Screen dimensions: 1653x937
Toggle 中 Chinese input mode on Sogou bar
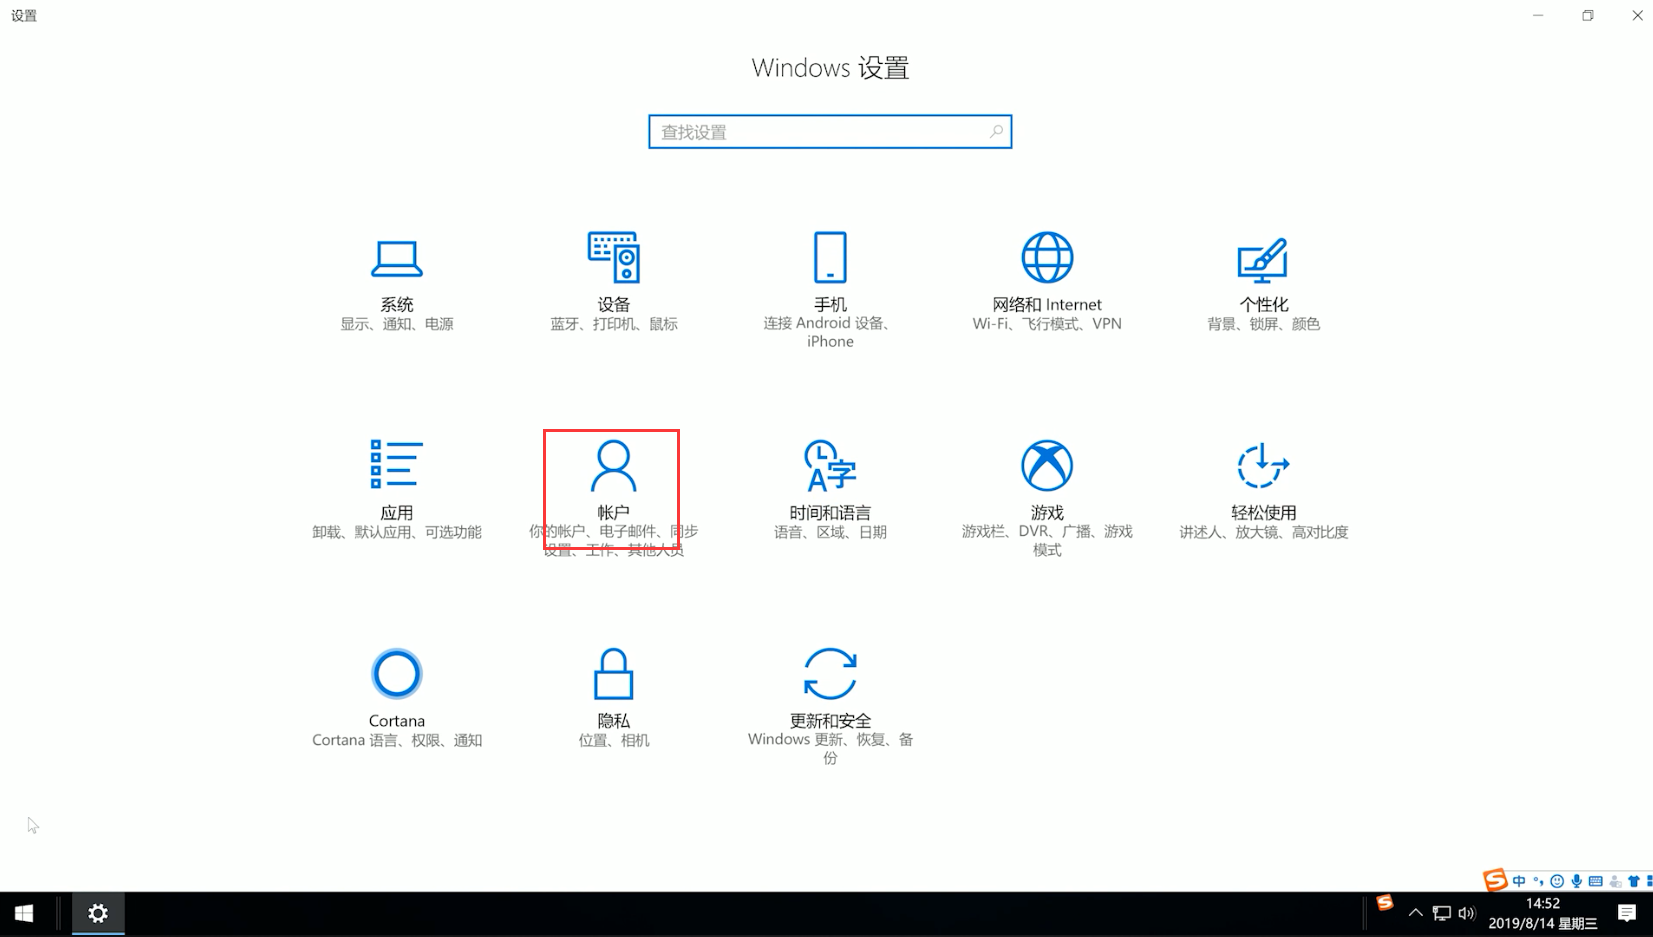click(1519, 881)
